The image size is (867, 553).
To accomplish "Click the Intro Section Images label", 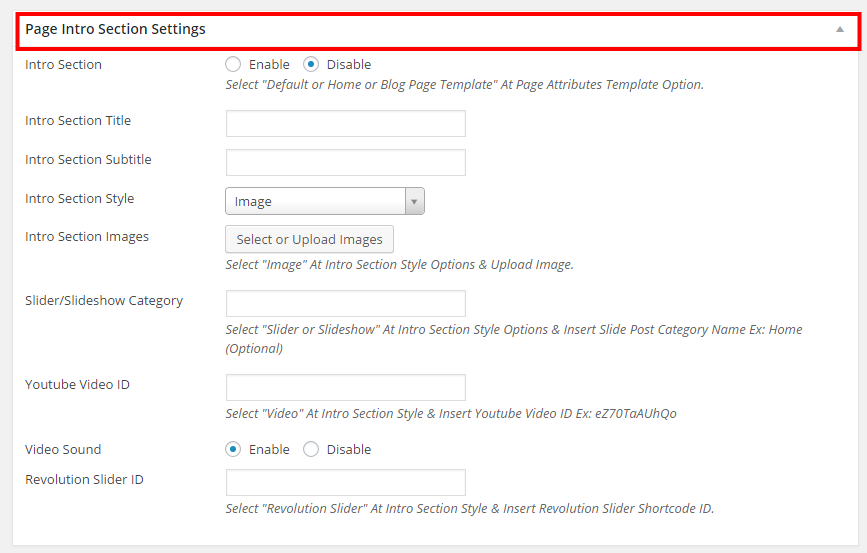I will (87, 237).
